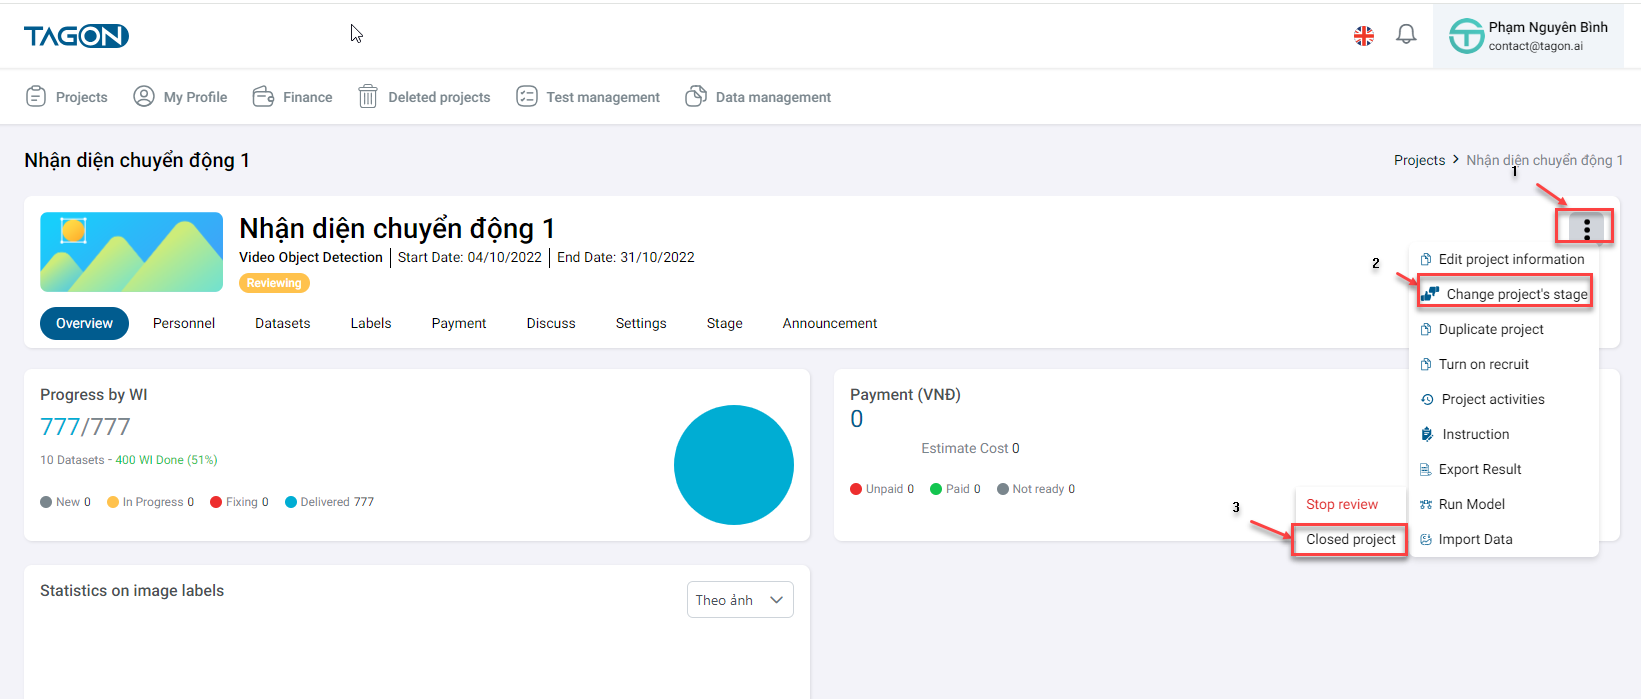Go to the Labels tab

click(370, 323)
